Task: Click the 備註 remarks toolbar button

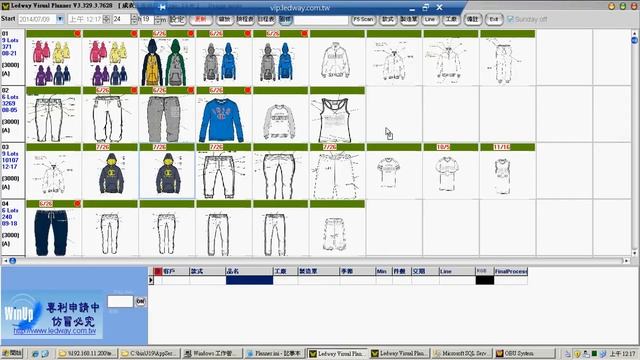Action: click(472, 19)
